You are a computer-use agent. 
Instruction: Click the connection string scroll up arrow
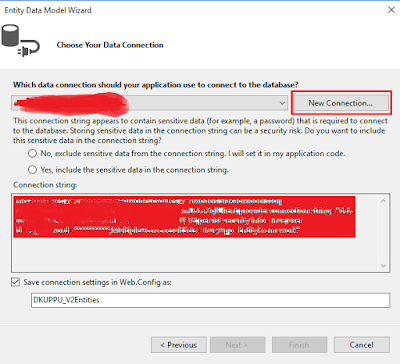pos(383,201)
